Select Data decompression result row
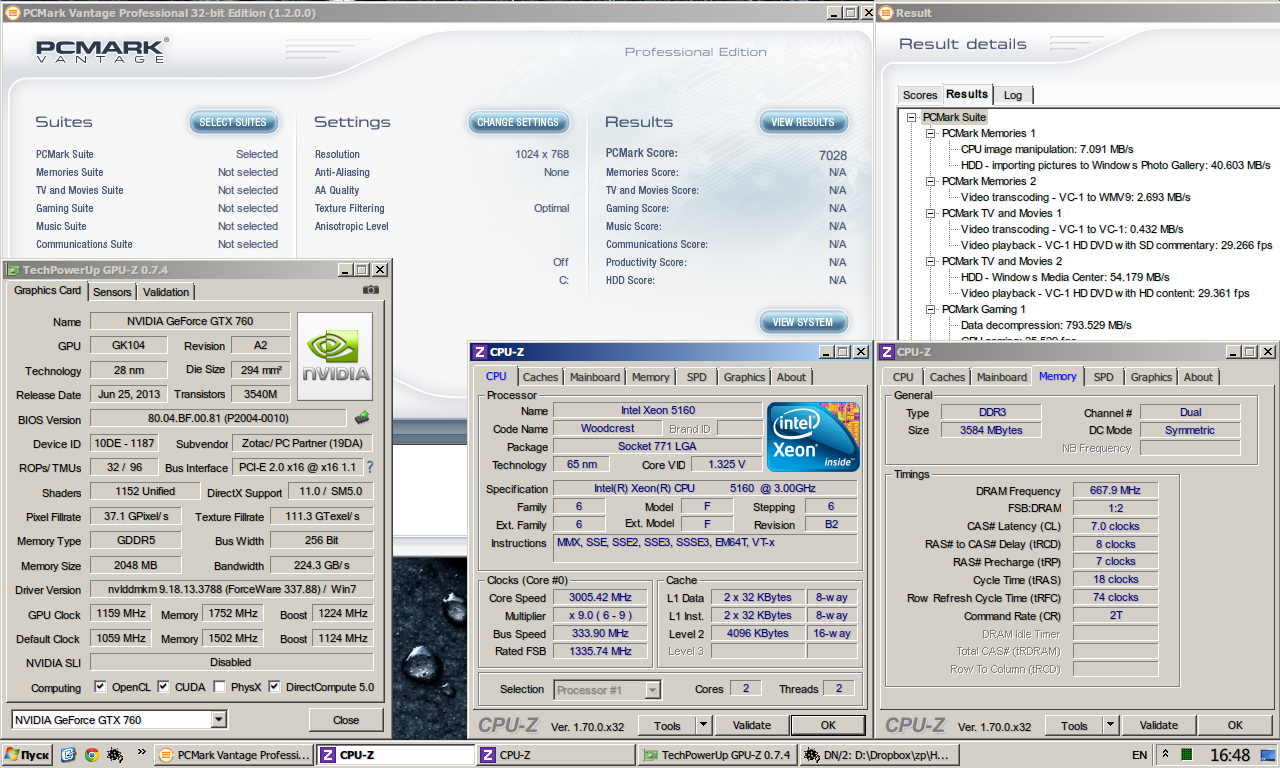 1046,325
